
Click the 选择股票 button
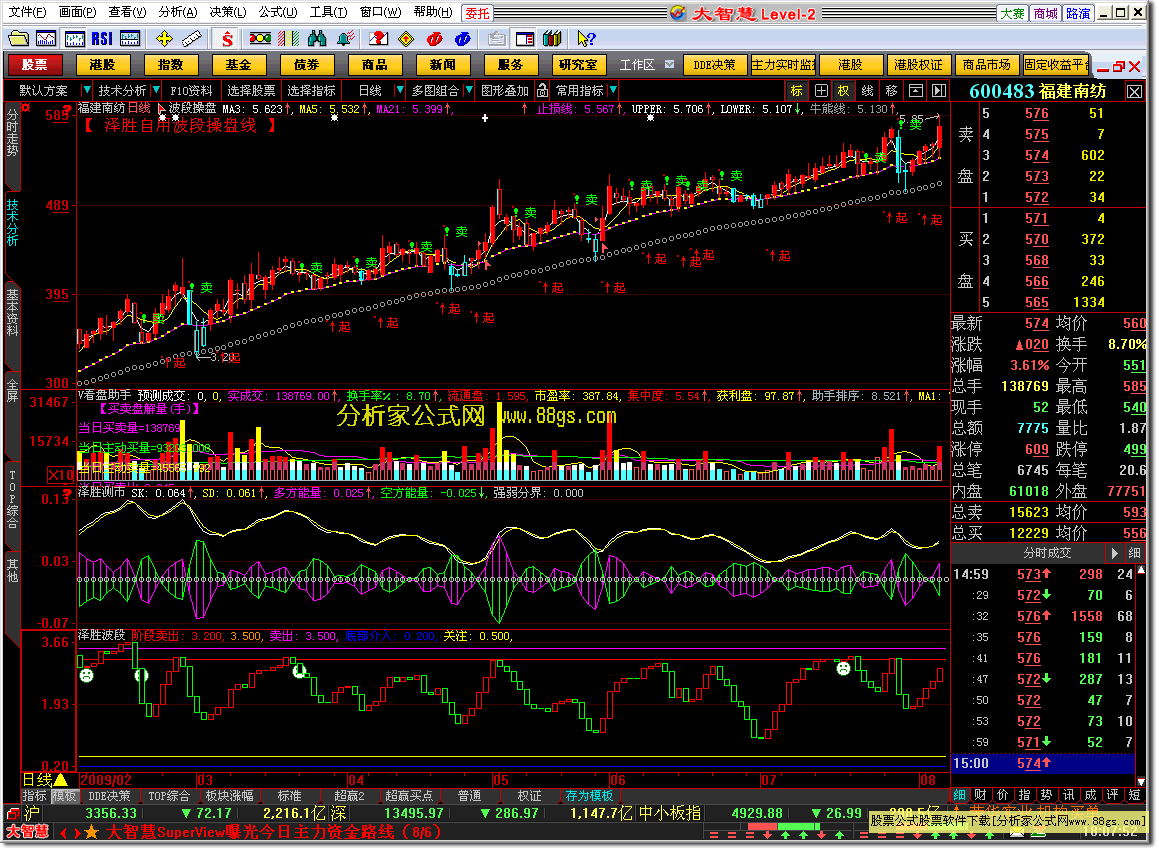coord(251,90)
